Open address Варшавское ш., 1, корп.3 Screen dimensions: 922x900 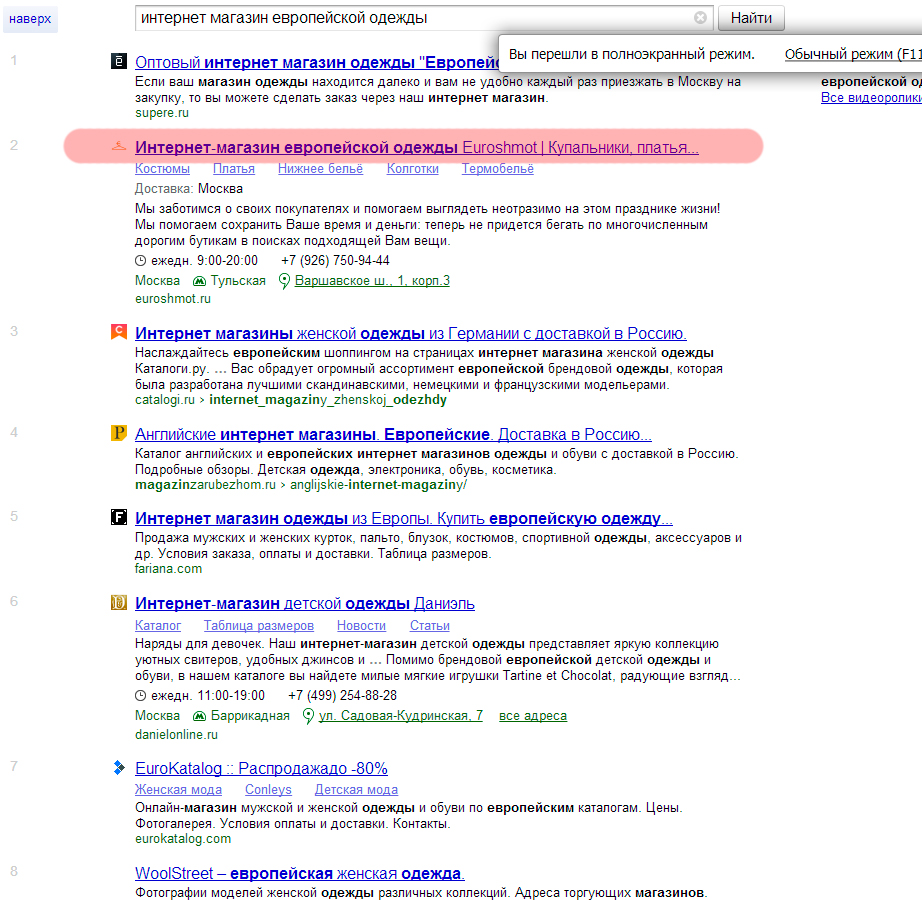(x=372, y=280)
